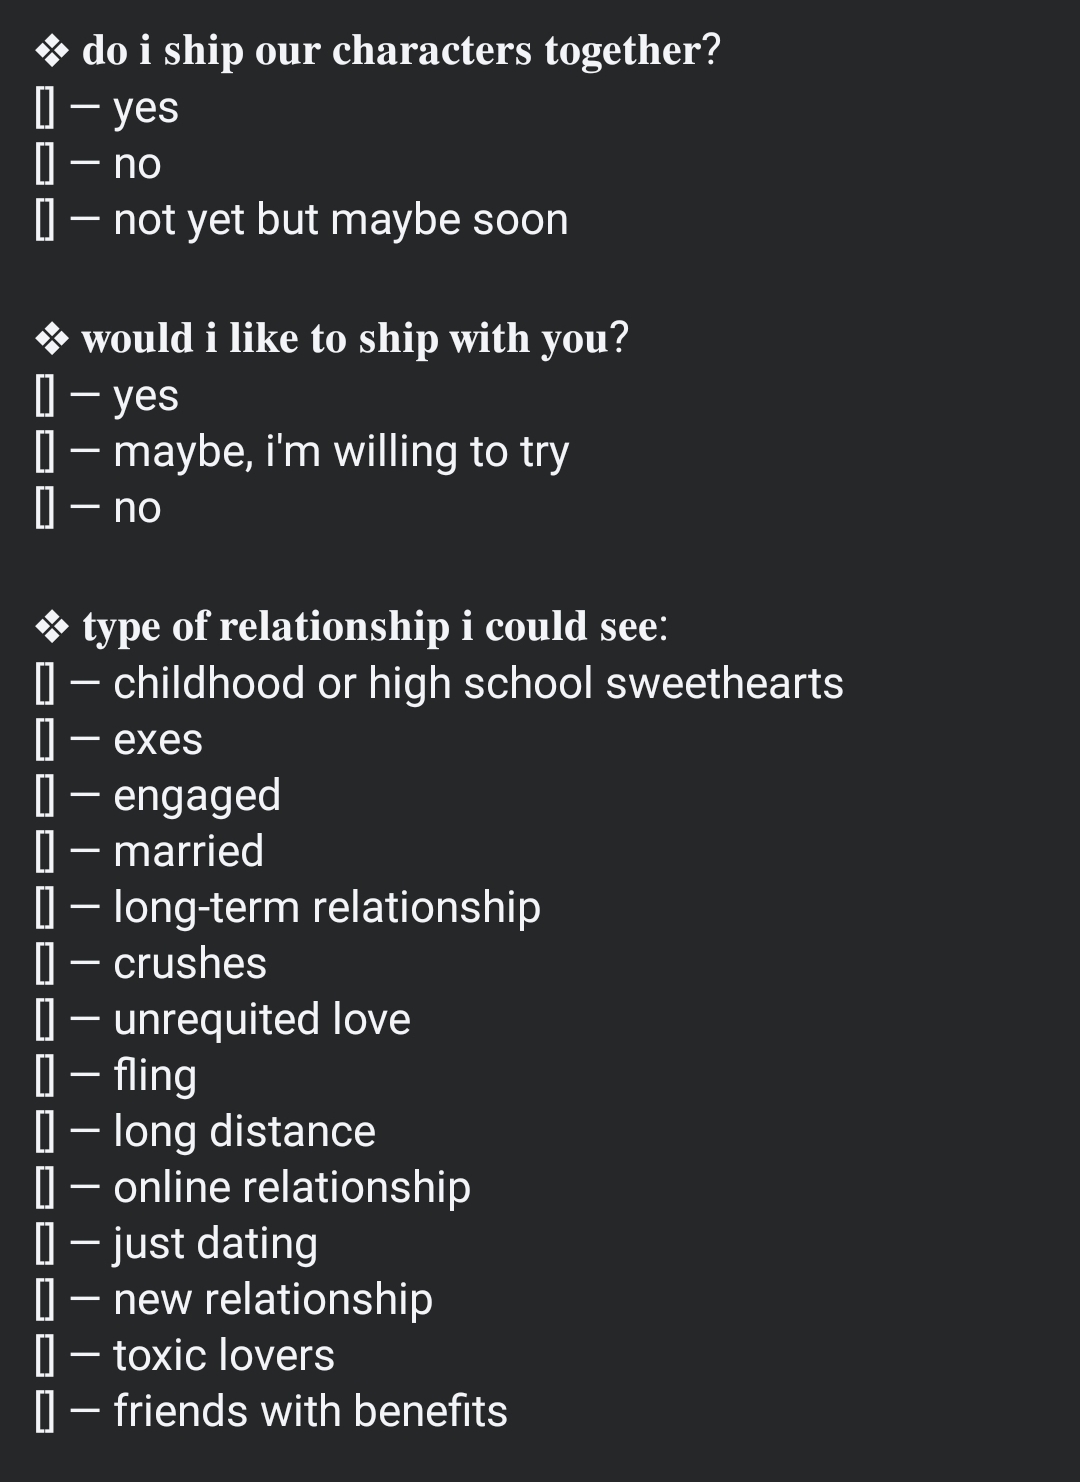
Task: Check the "long distance" box
Action: point(45,1133)
